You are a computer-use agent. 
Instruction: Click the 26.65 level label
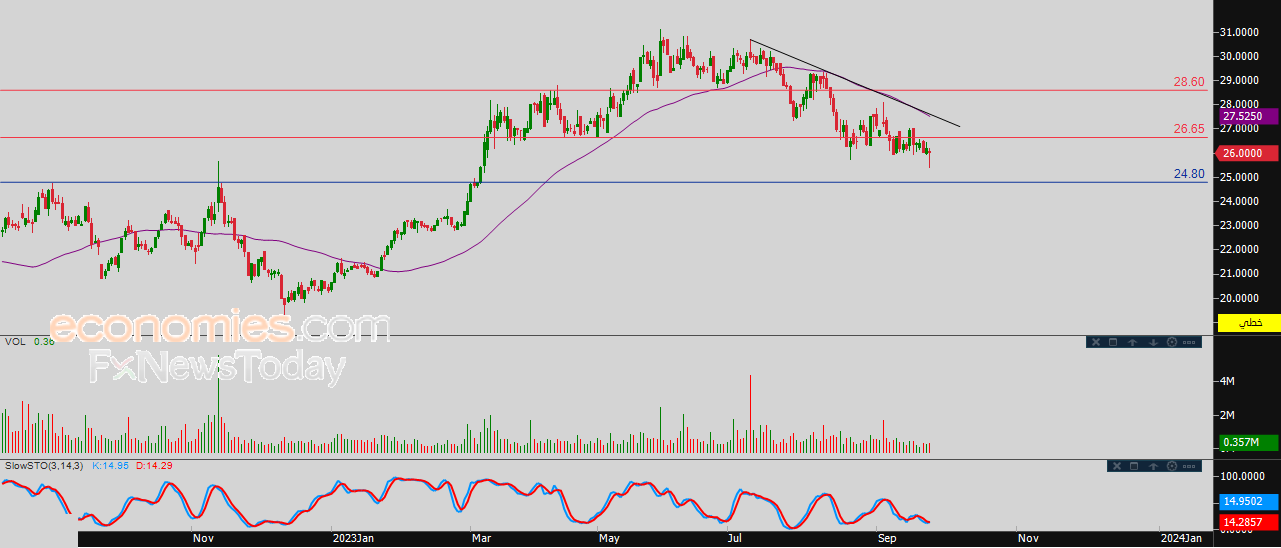point(1189,129)
